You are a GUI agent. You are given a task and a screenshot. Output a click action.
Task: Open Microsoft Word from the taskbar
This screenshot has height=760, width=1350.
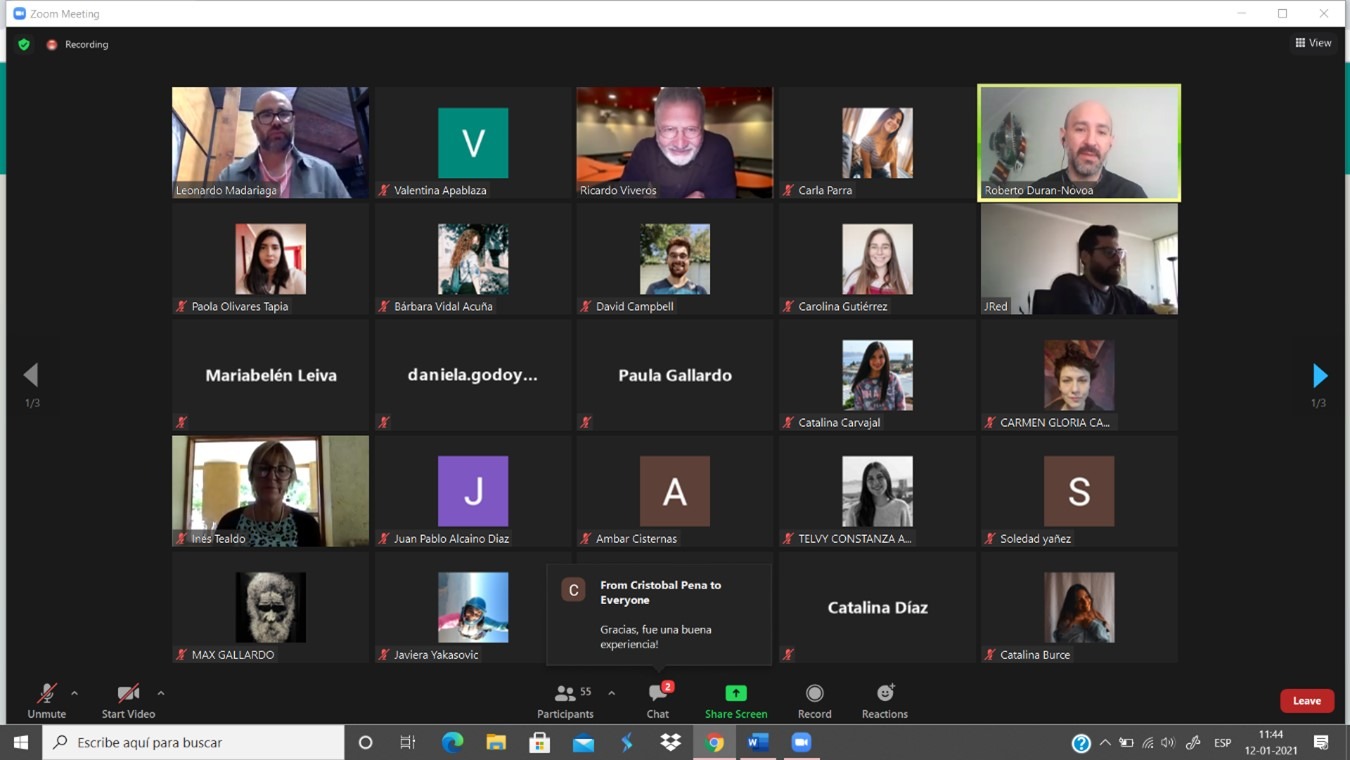pos(757,742)
